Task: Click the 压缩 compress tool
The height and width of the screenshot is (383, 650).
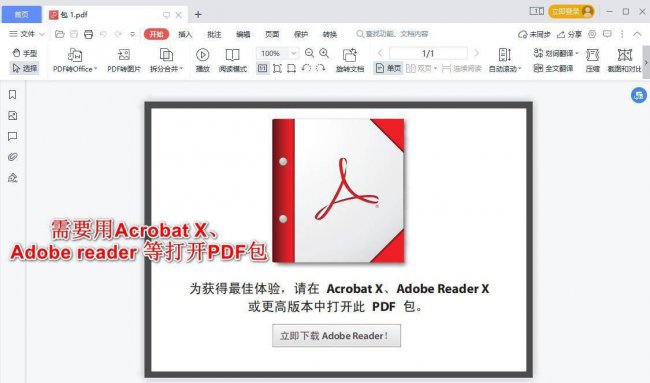Action: tap(592, 61)
